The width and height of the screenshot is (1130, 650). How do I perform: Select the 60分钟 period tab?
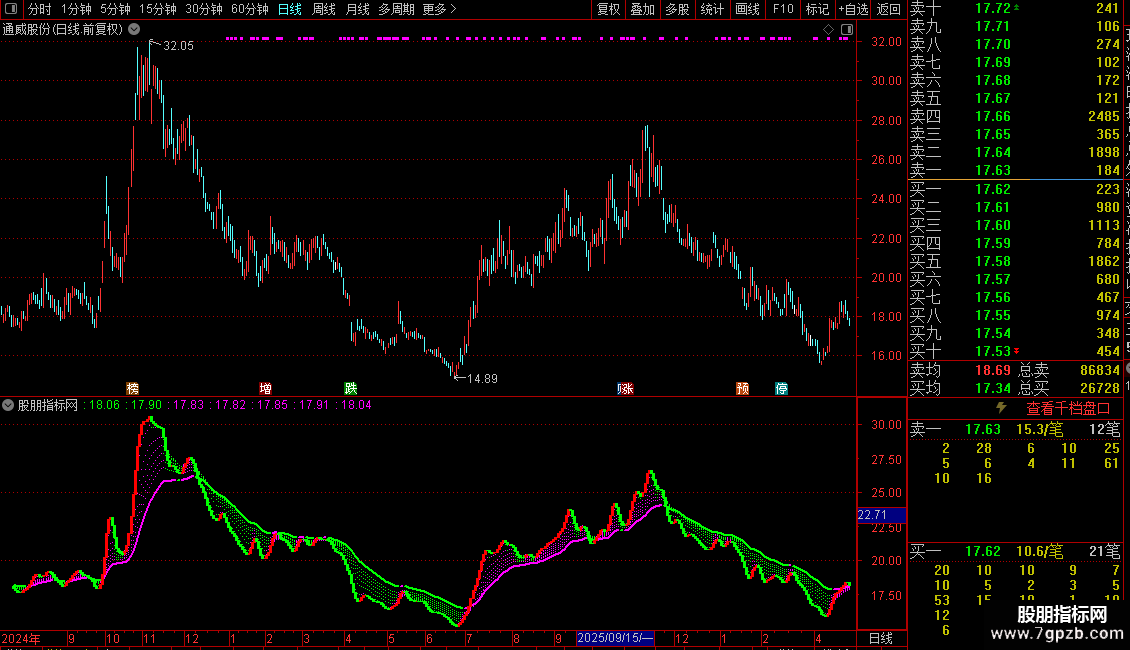click(x=249, y=9)
